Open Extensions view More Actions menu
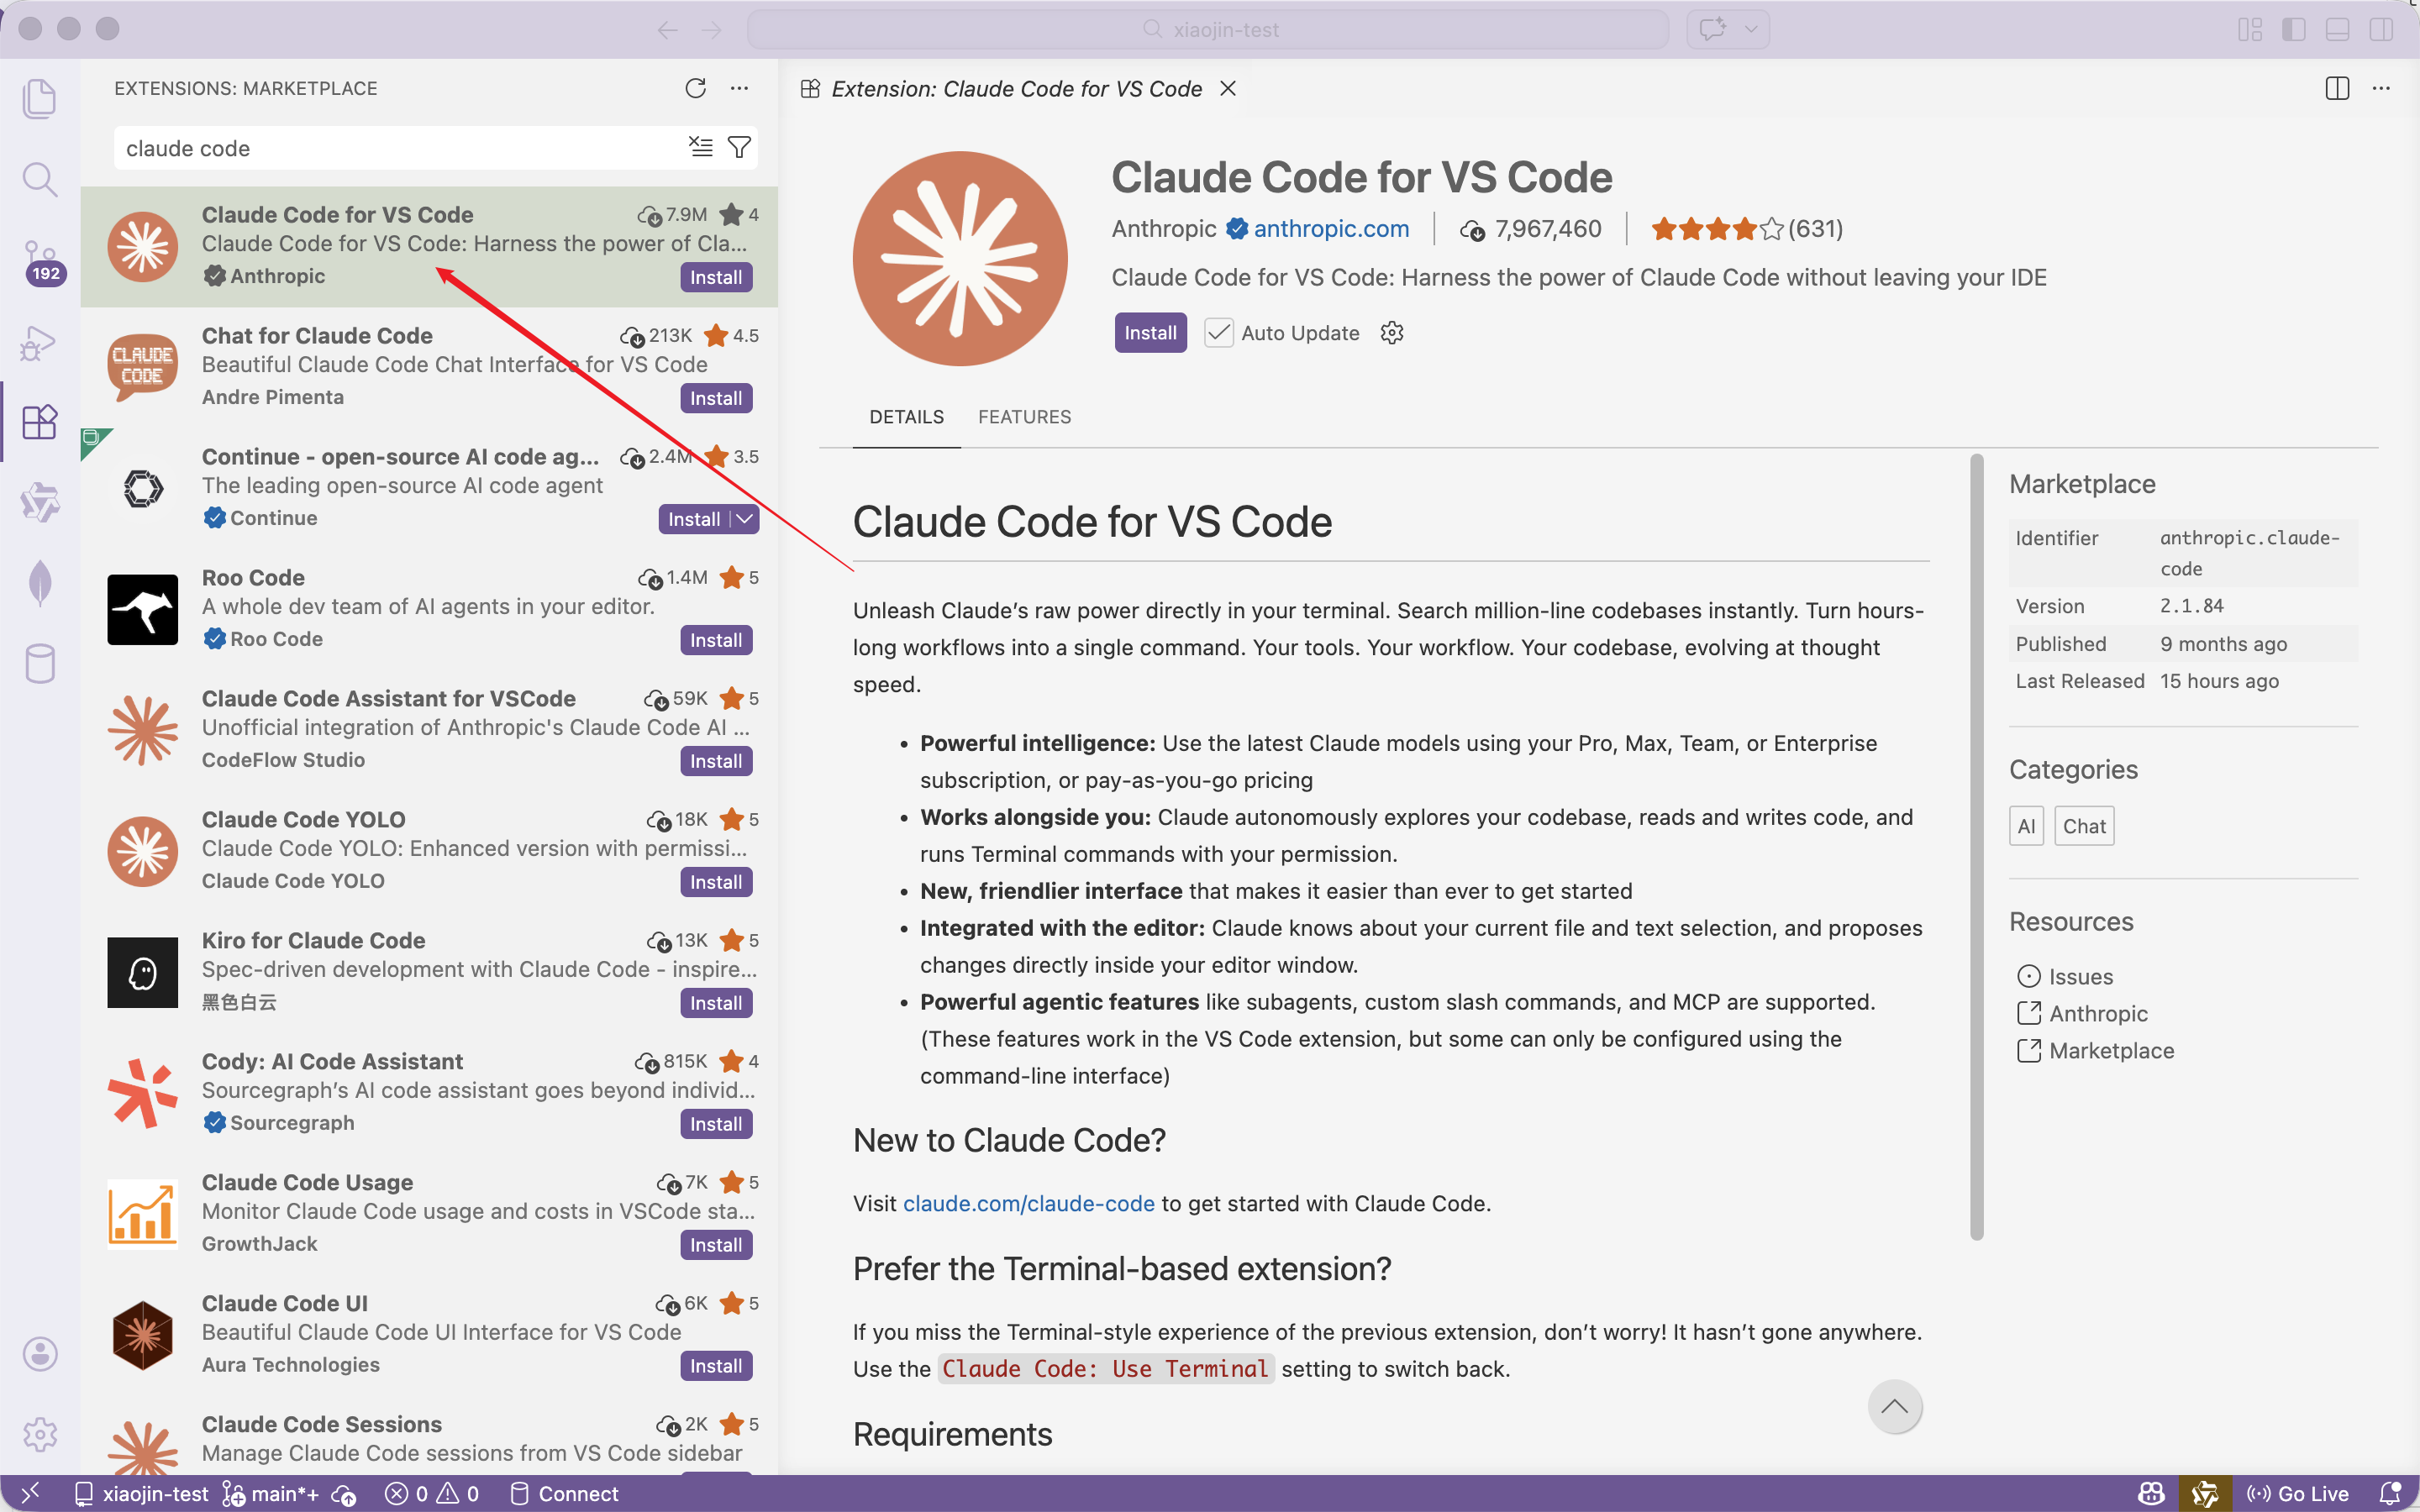Screen dimensions: 2420x1512 coord(739,88)
